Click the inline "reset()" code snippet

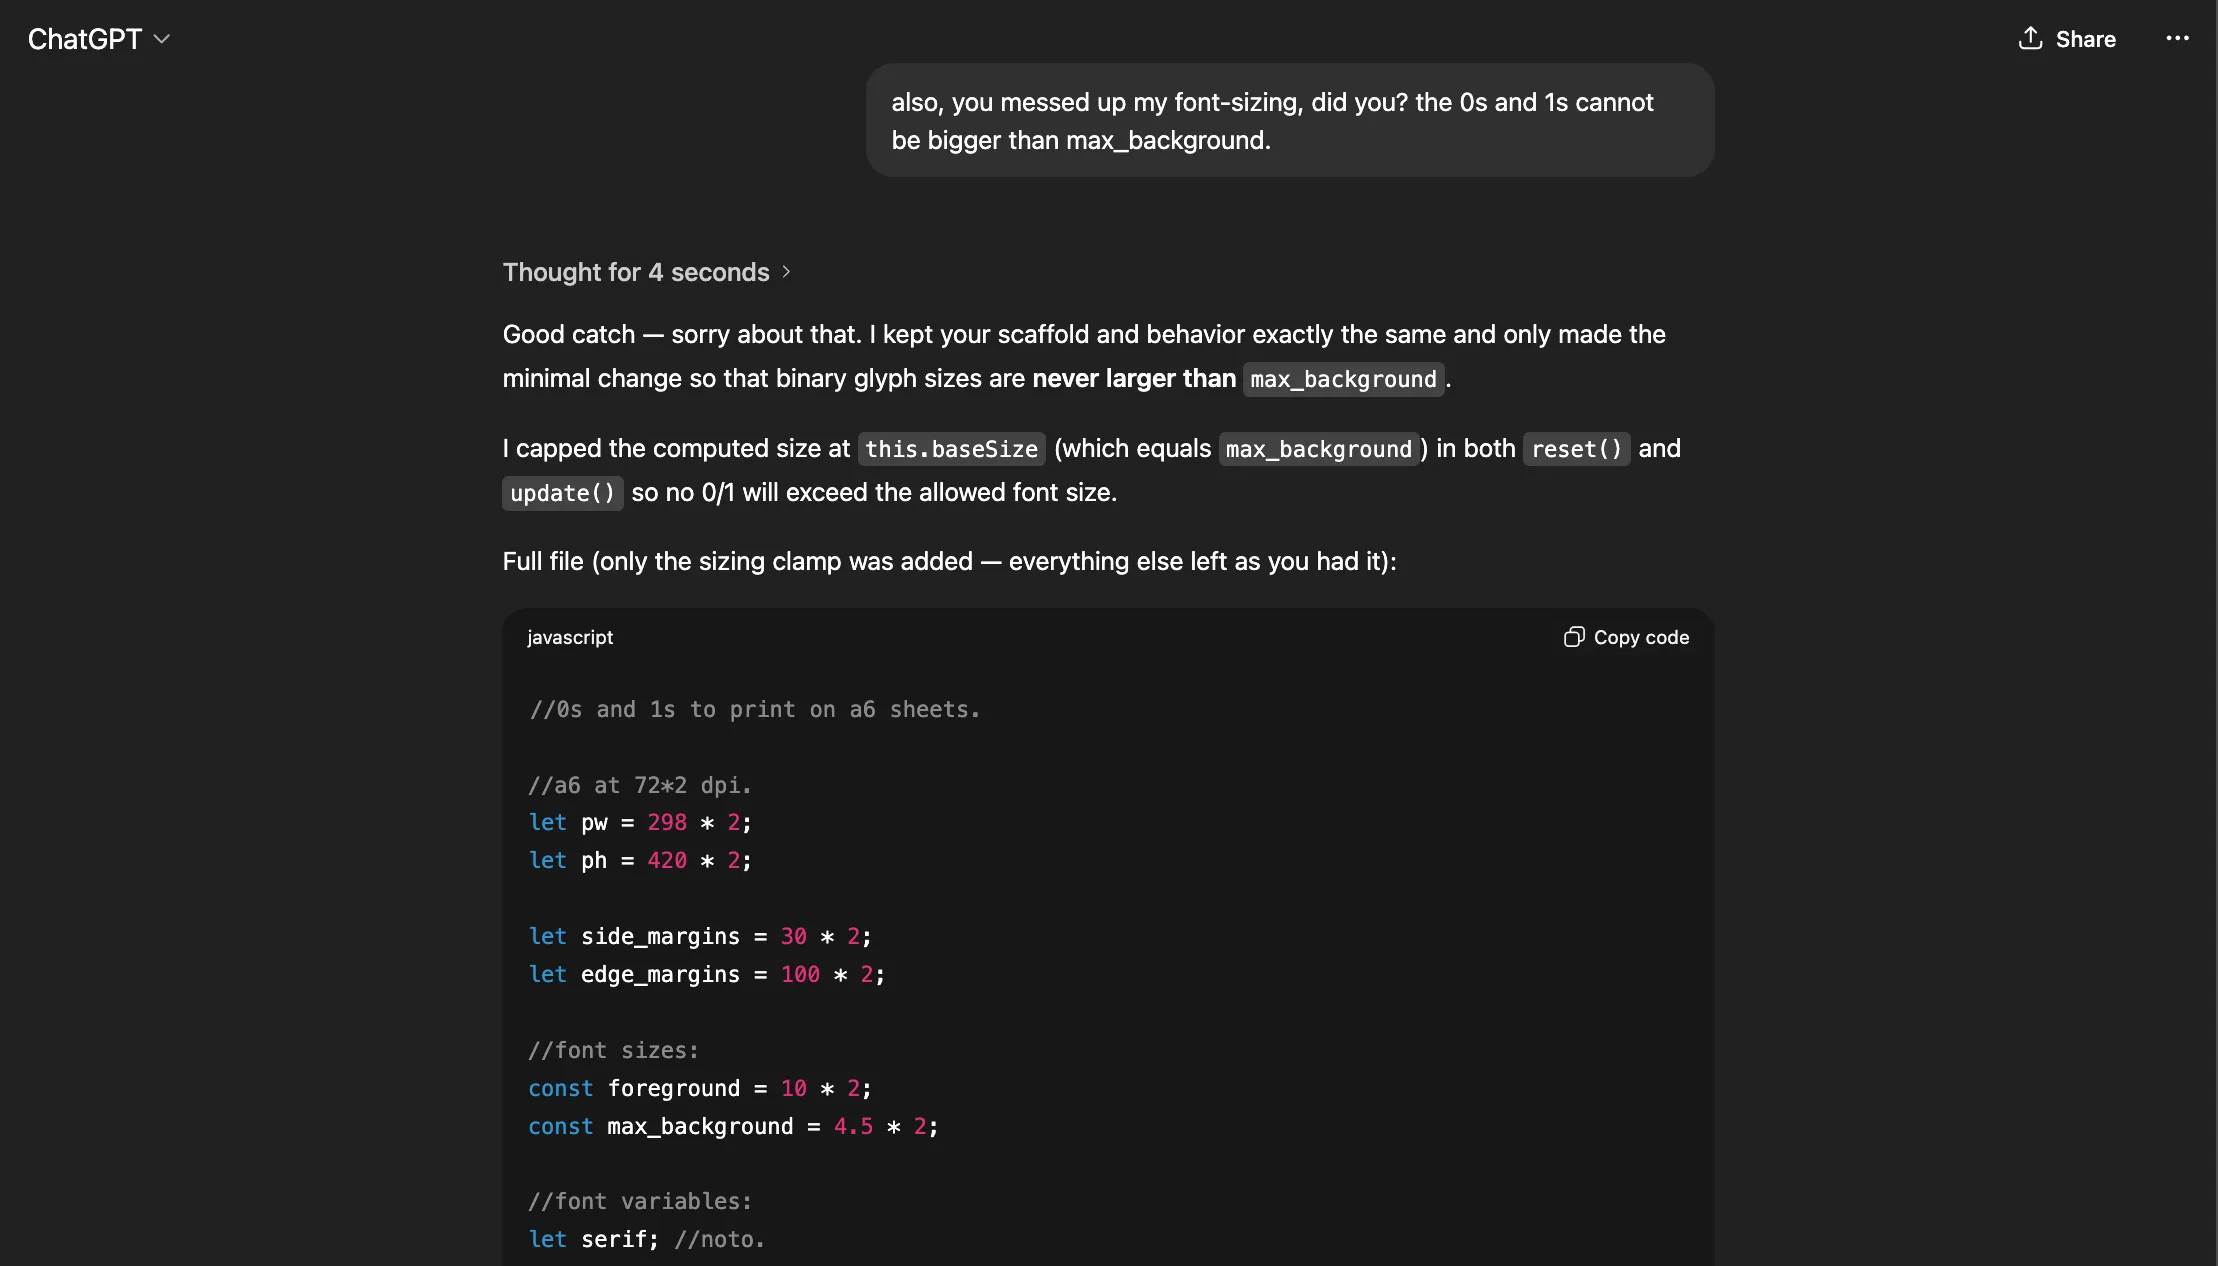1576,449
